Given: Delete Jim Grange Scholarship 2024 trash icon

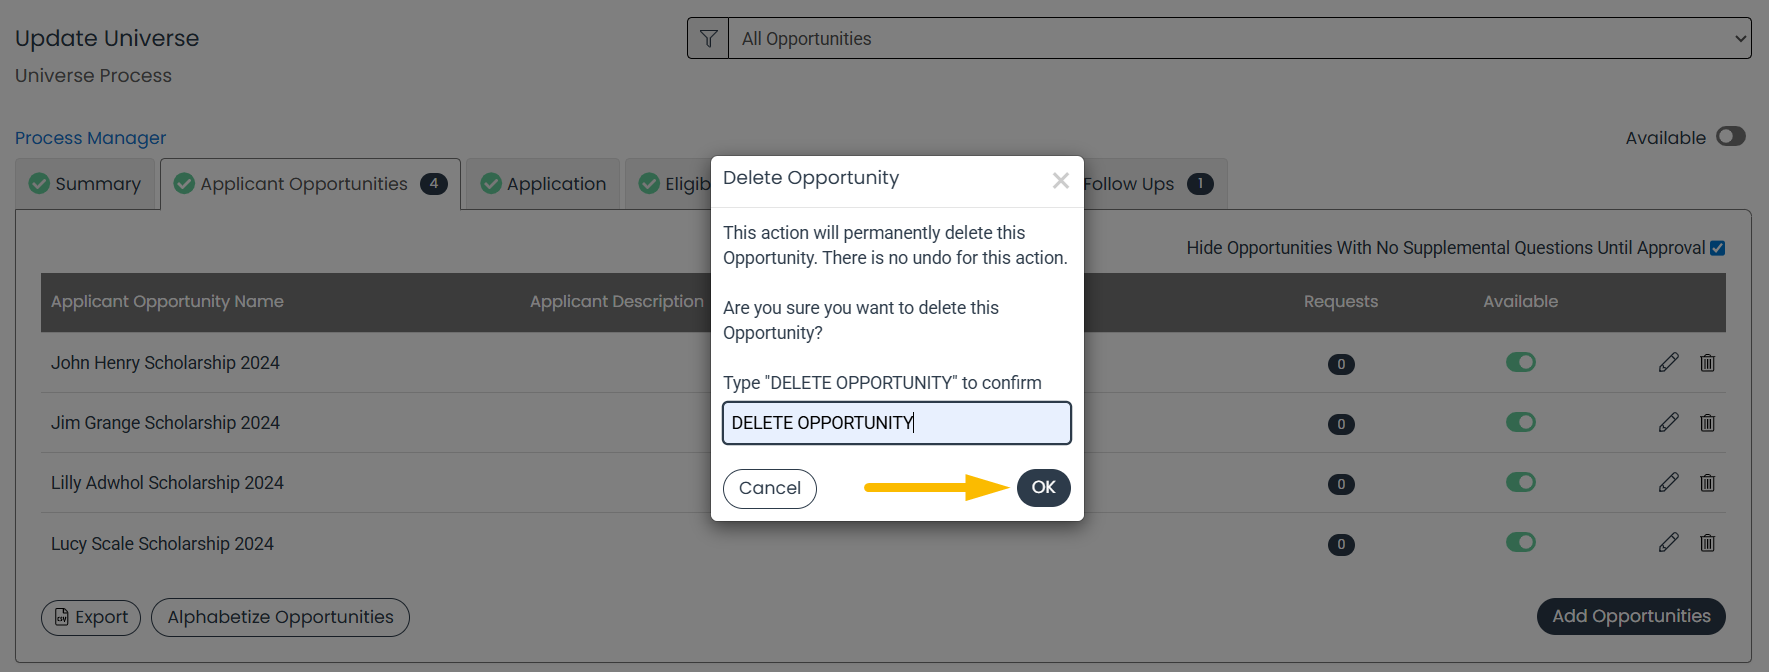Looking at the screenshot, I should point(1707,422).
